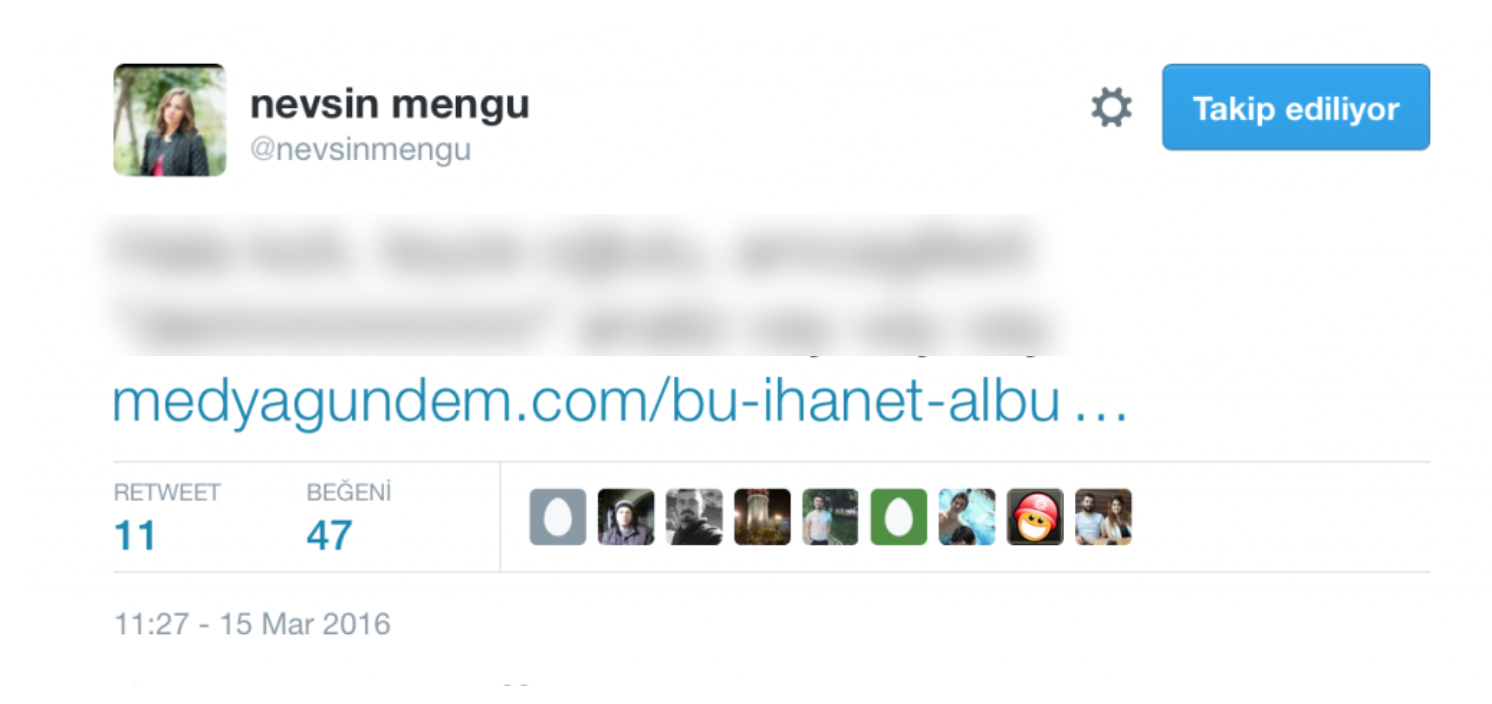Open the blue pool photo avatar
Image resolution: width=1492 pixels, height=704 pixels.
pyautogui.click(x=967, y=517)
